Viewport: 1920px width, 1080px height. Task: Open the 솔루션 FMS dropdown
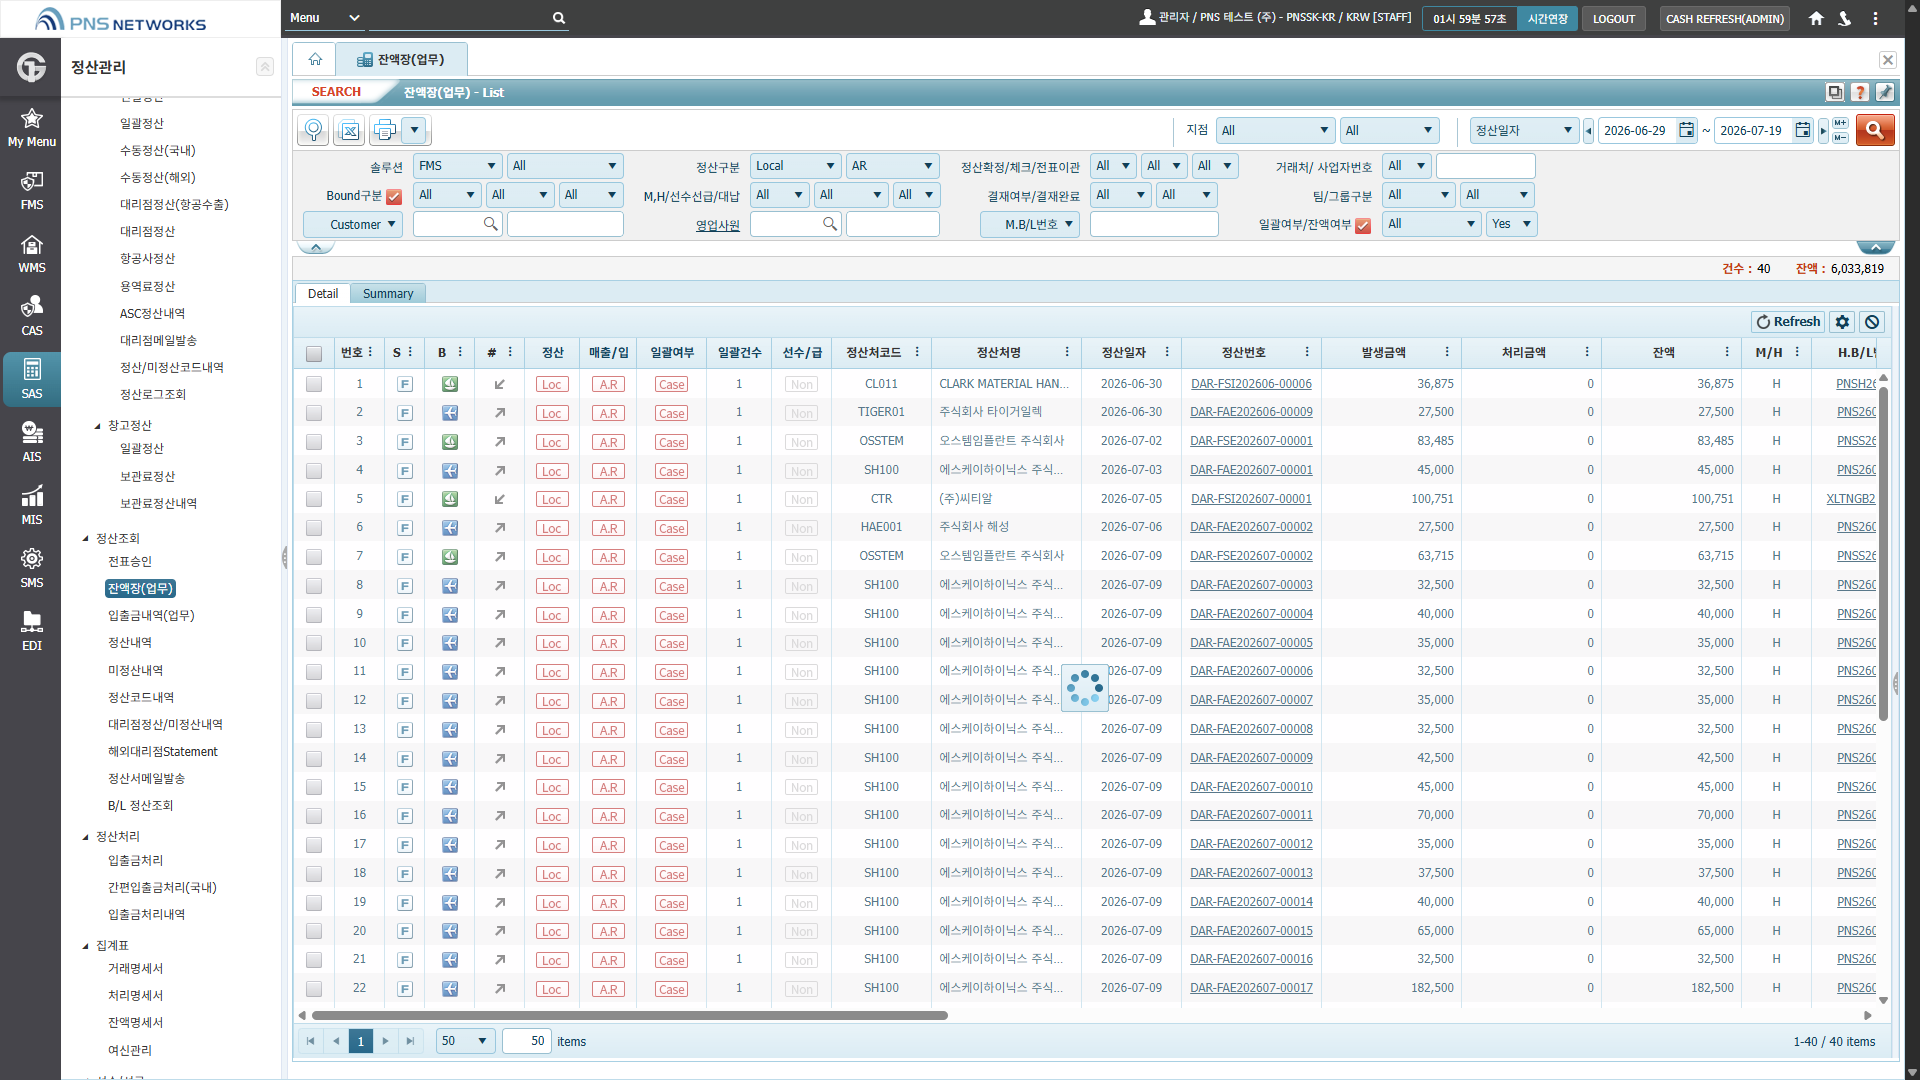pyautogui.click(x=457, y=166)
